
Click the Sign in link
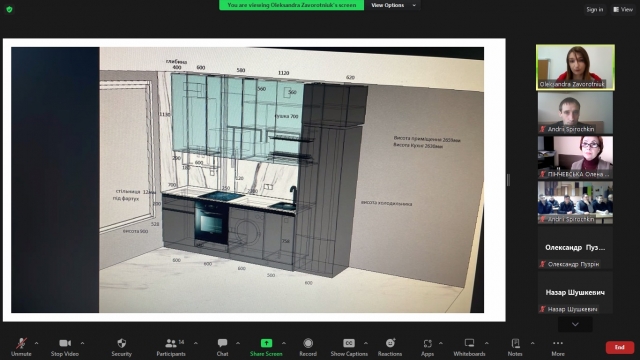[x=595, y=9]
